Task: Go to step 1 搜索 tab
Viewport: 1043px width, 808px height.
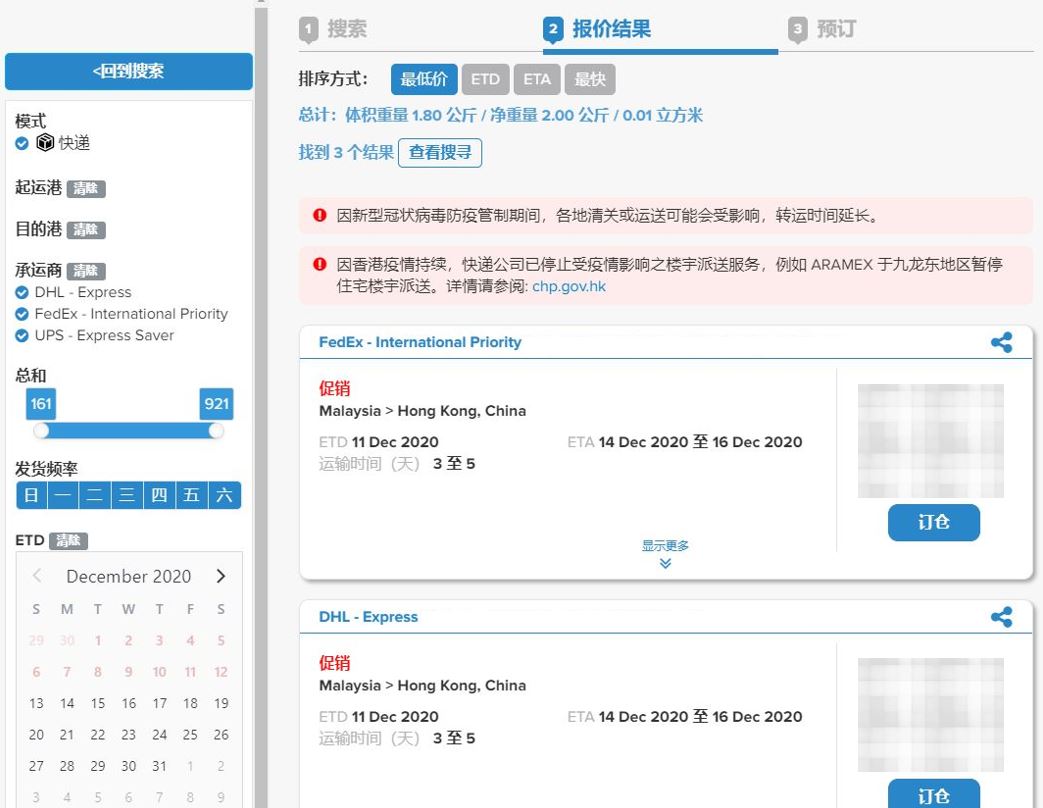Action: (x=333, y=29)
